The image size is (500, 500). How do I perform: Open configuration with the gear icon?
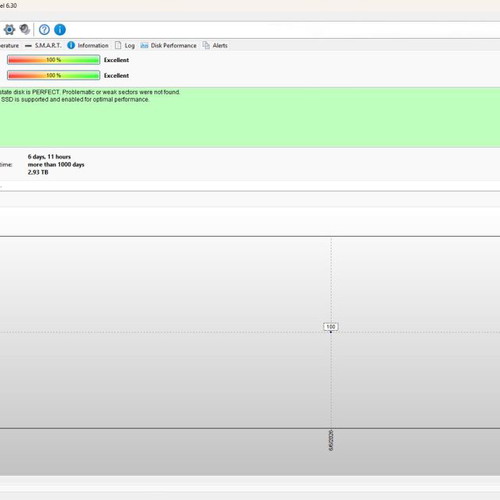9,30
